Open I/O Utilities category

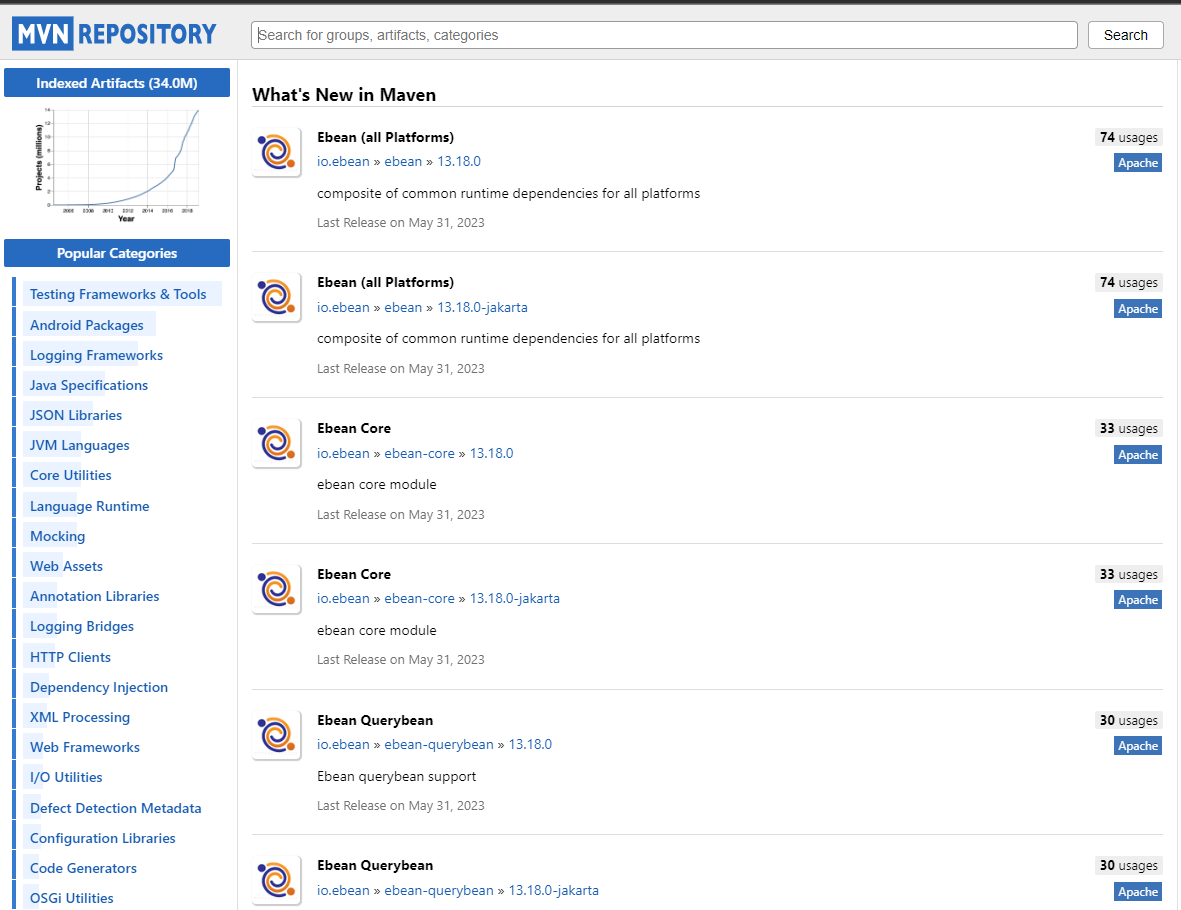pyautogui.click(x=66, y=777)
